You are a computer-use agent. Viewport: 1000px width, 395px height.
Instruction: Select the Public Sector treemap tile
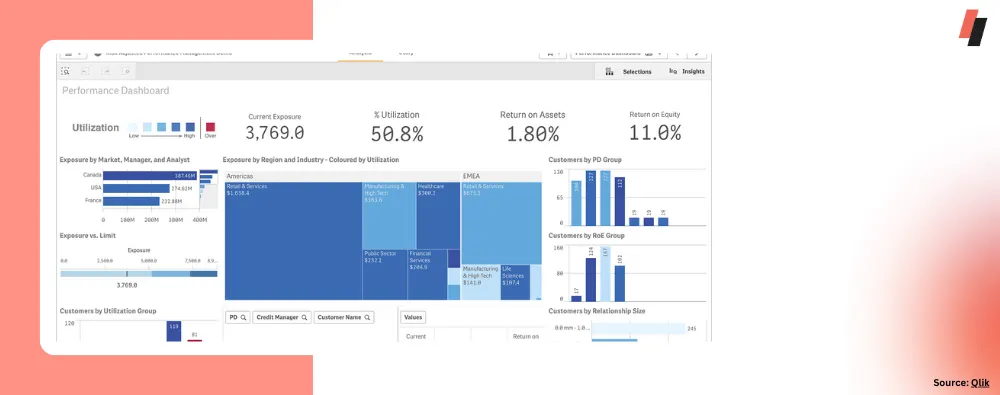(x=385, y=274)
